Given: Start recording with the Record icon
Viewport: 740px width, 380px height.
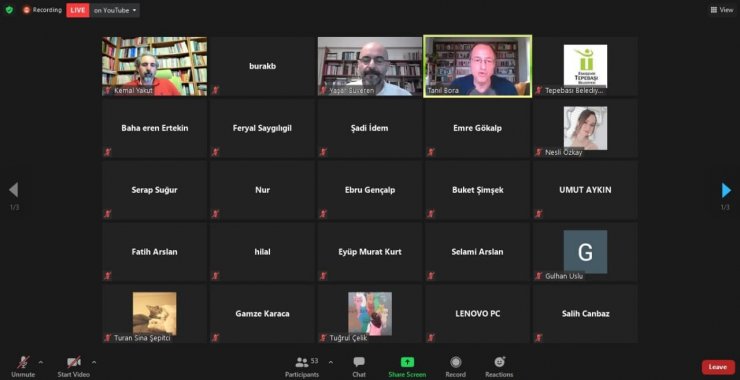Looking at the screenshot, I should click(455, 362).
